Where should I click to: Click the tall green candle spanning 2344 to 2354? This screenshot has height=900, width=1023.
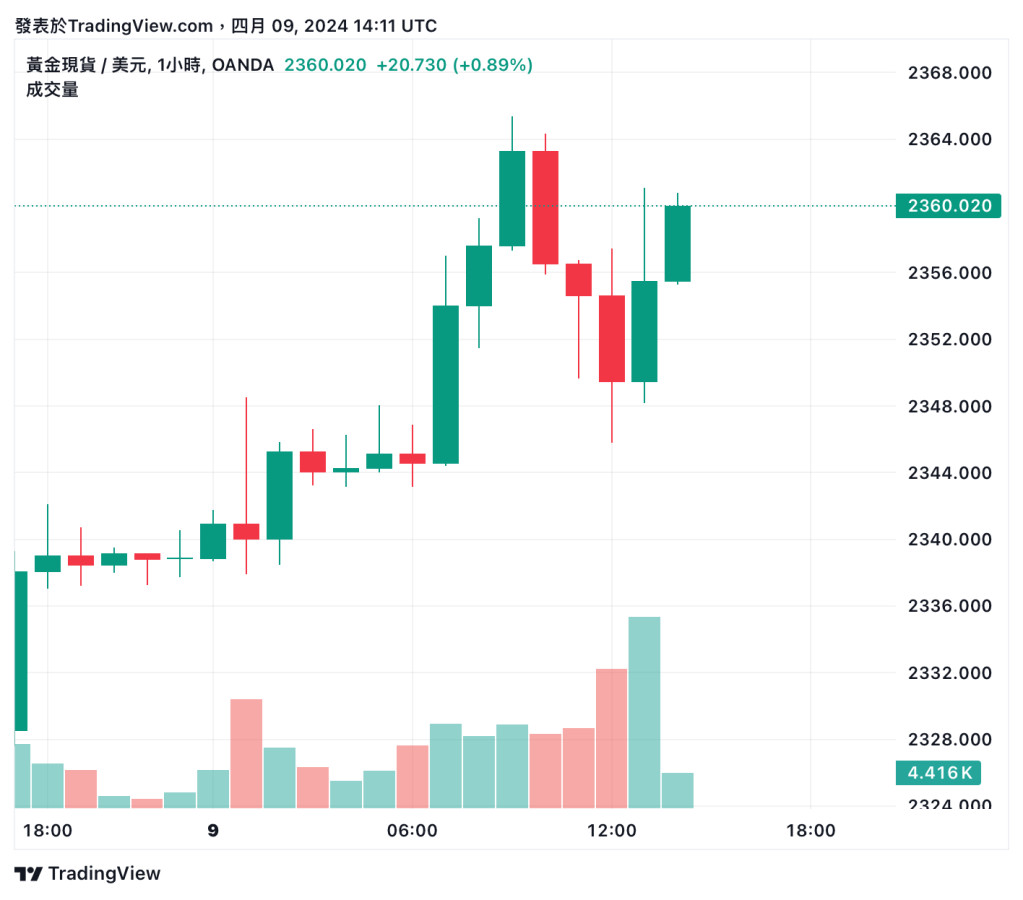click(x=445, y=384)
